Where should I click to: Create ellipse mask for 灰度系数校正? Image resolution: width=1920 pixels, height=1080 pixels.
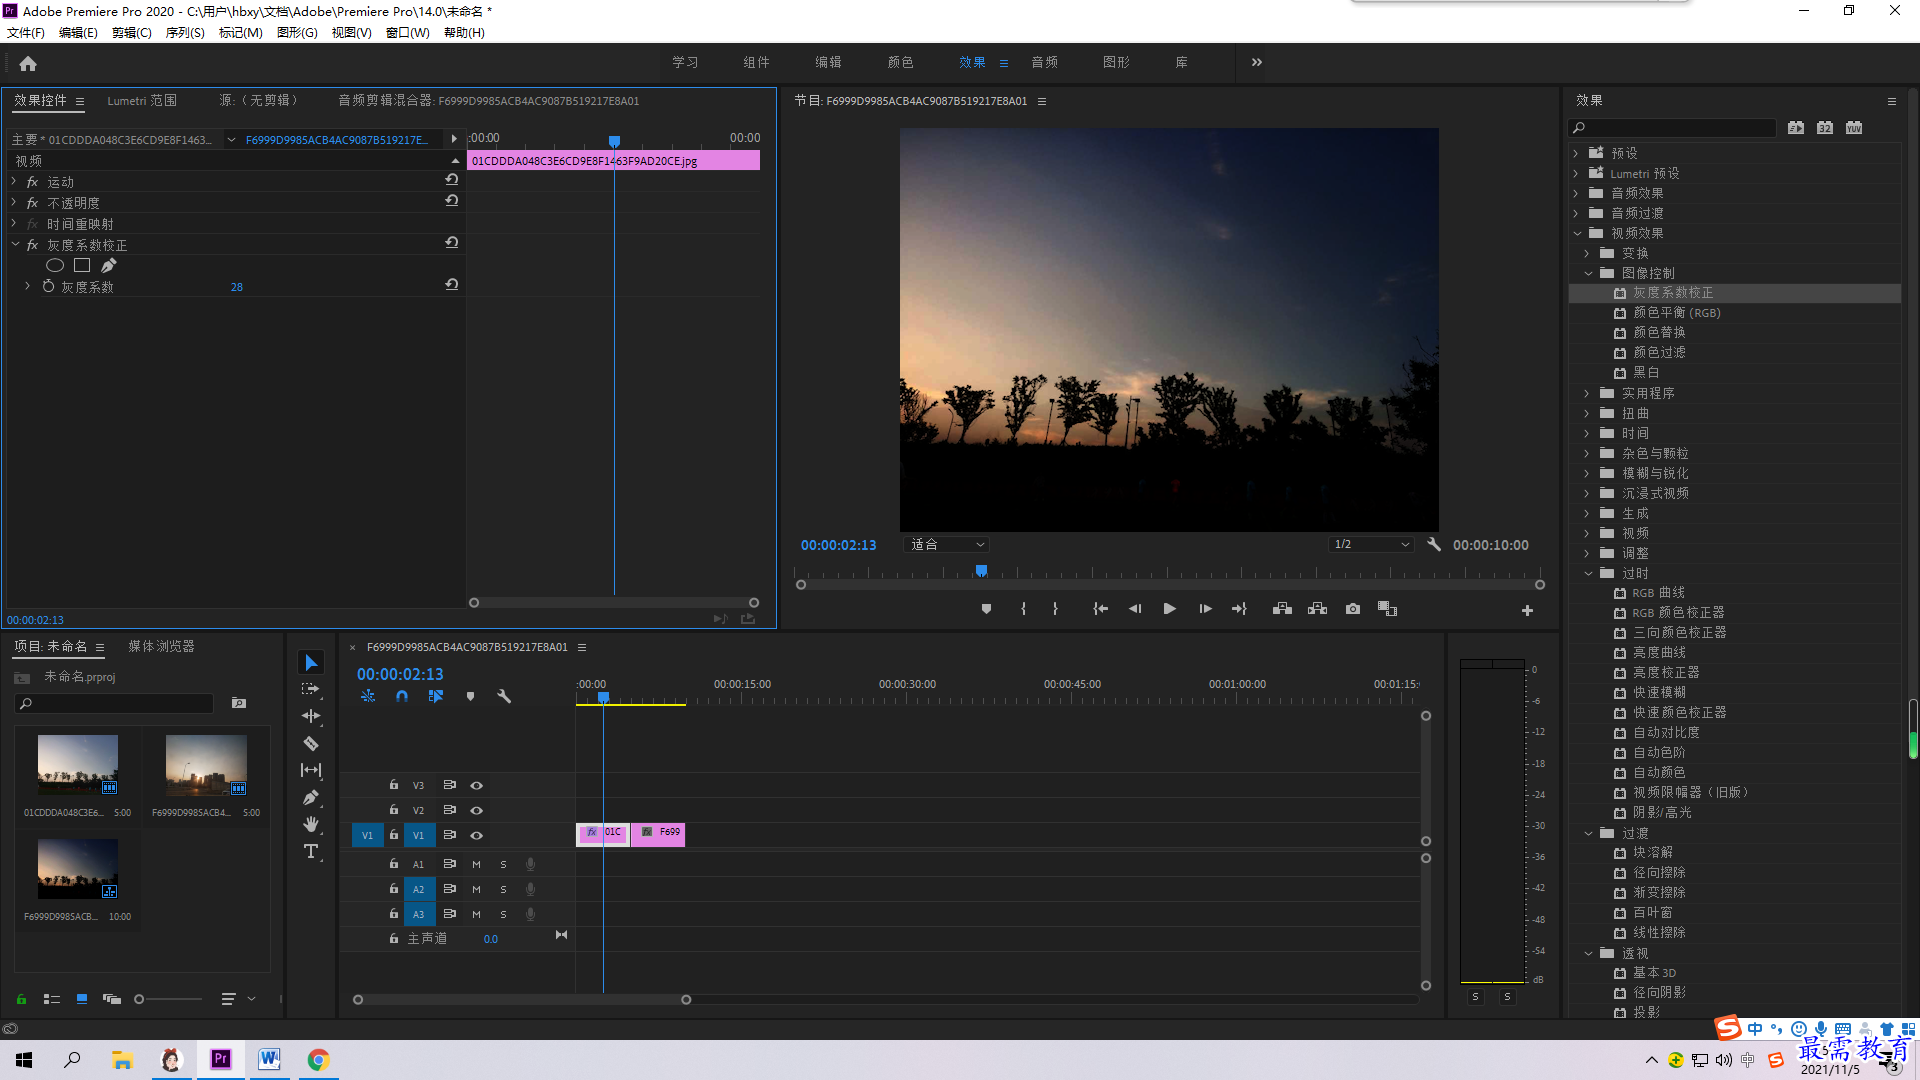click(55, 265)
